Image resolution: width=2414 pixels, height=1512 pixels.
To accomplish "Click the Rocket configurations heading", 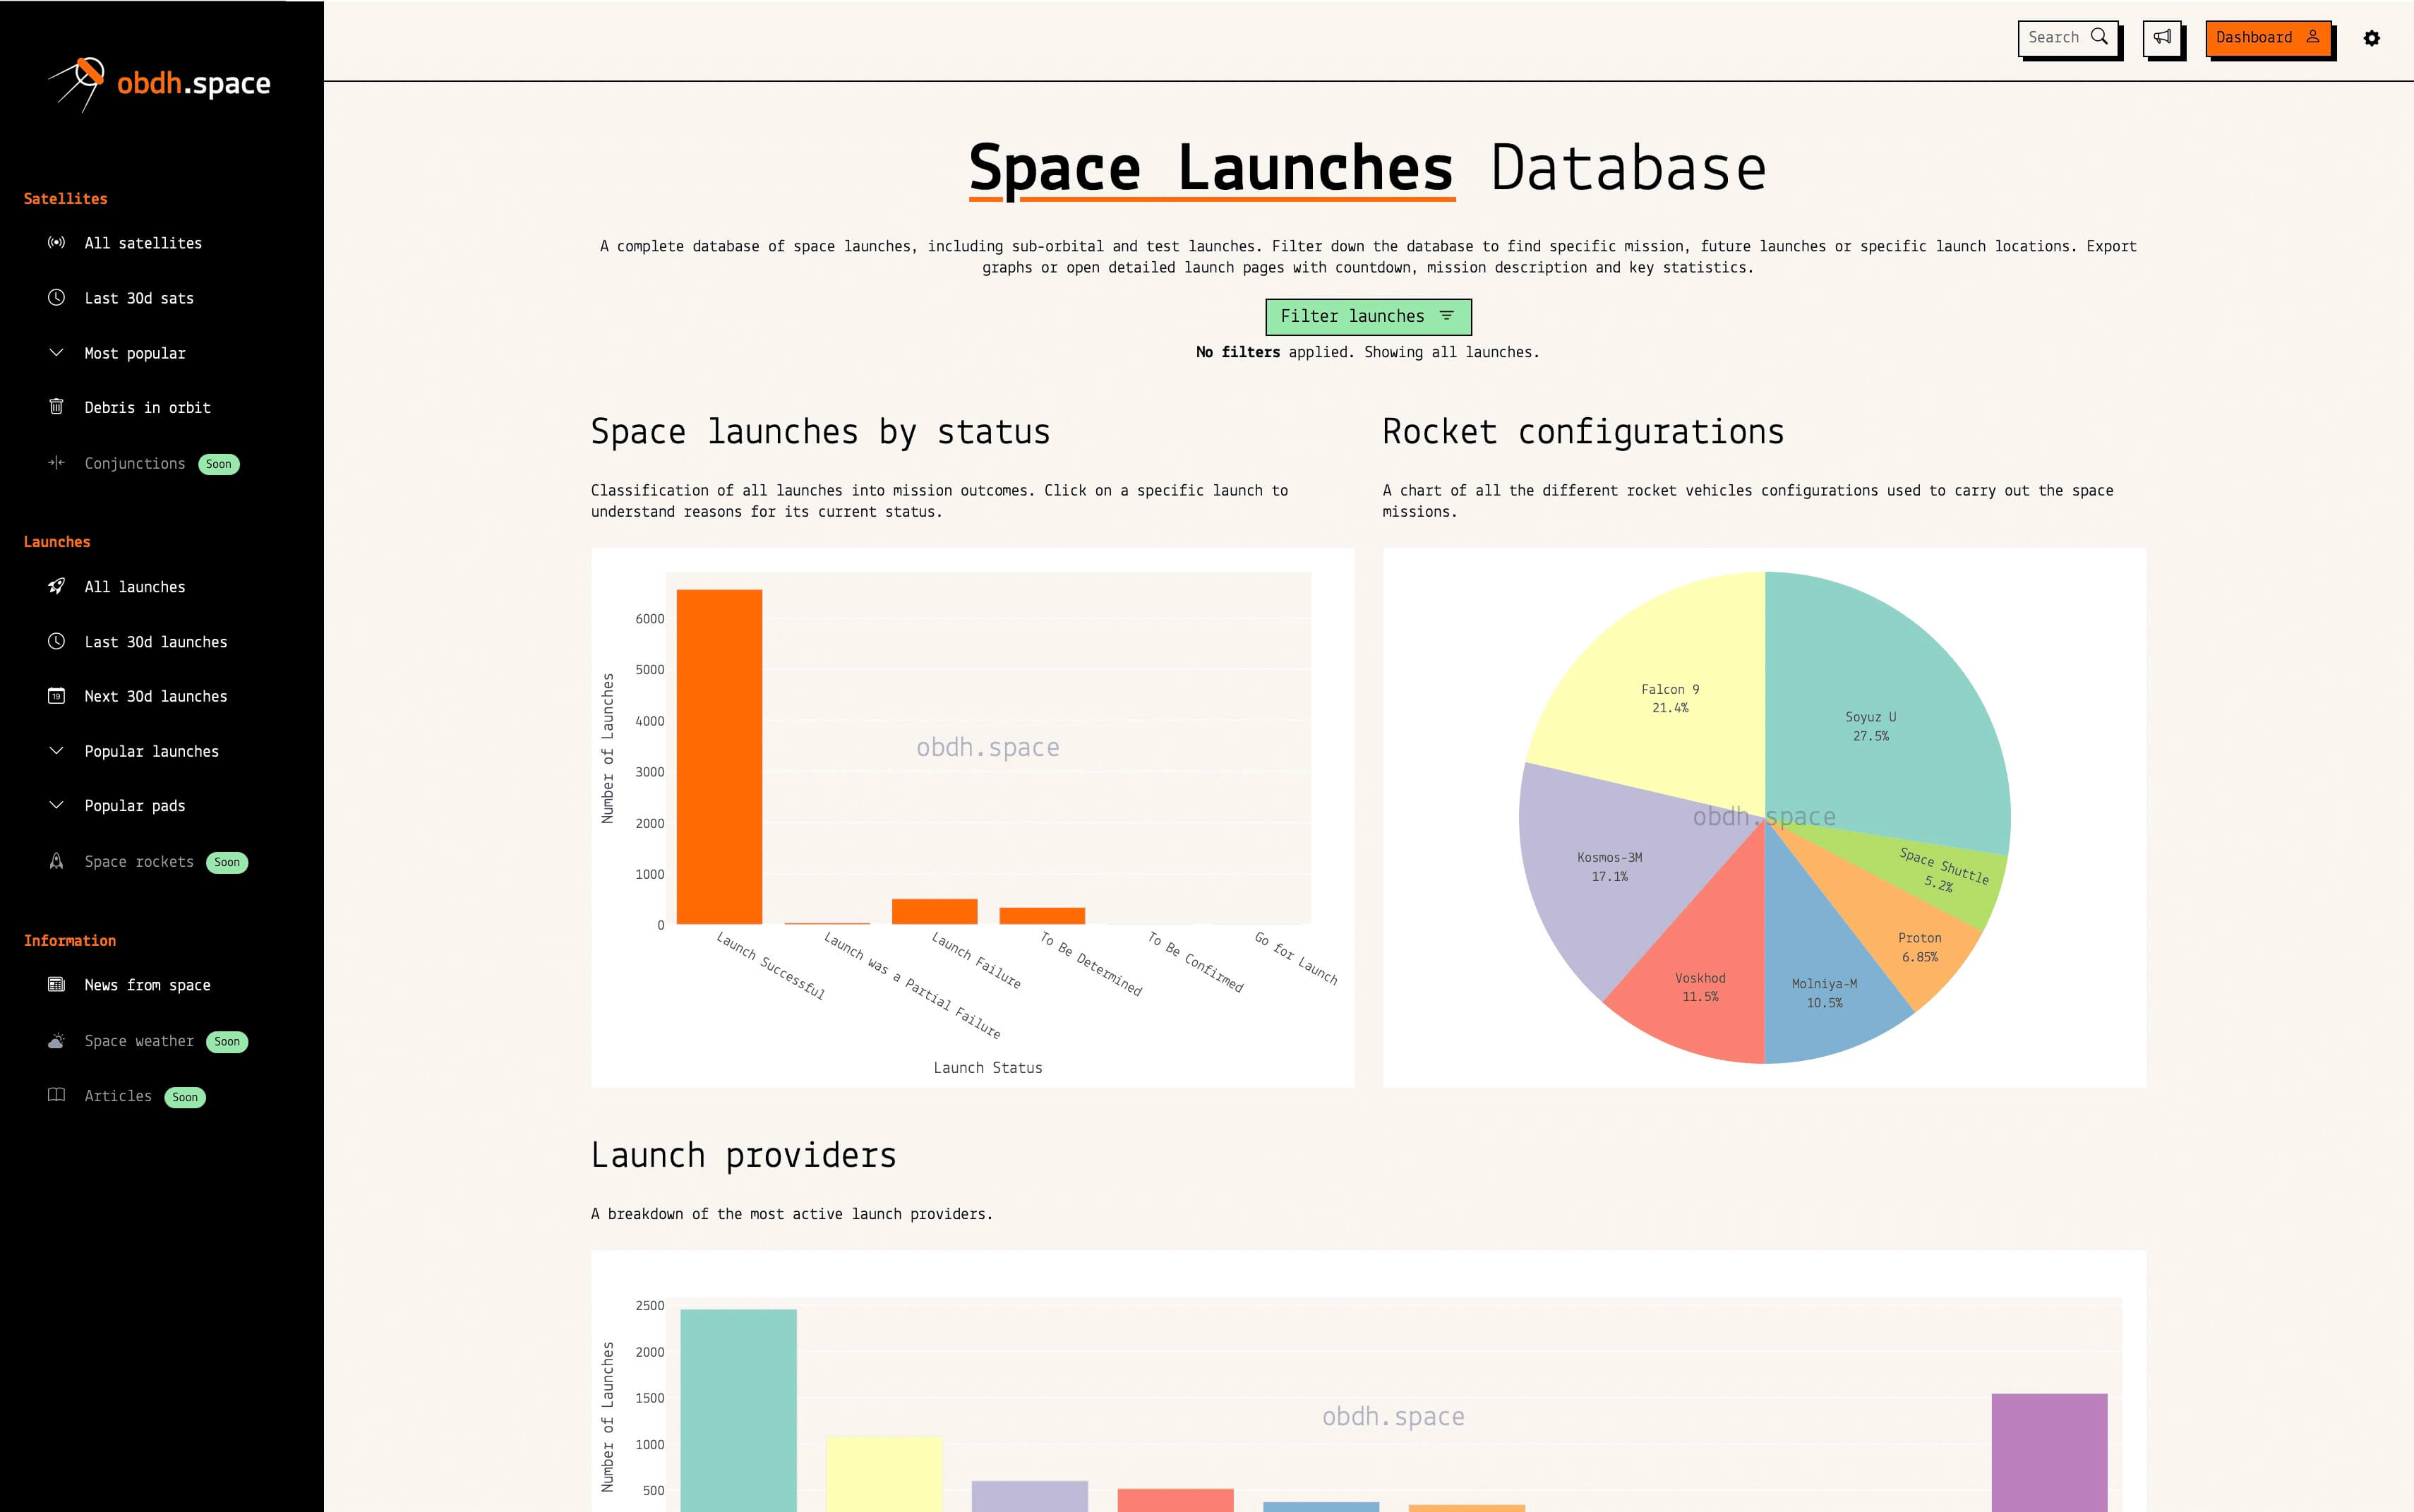I will pyautogui.click(x=1583, y=432).
